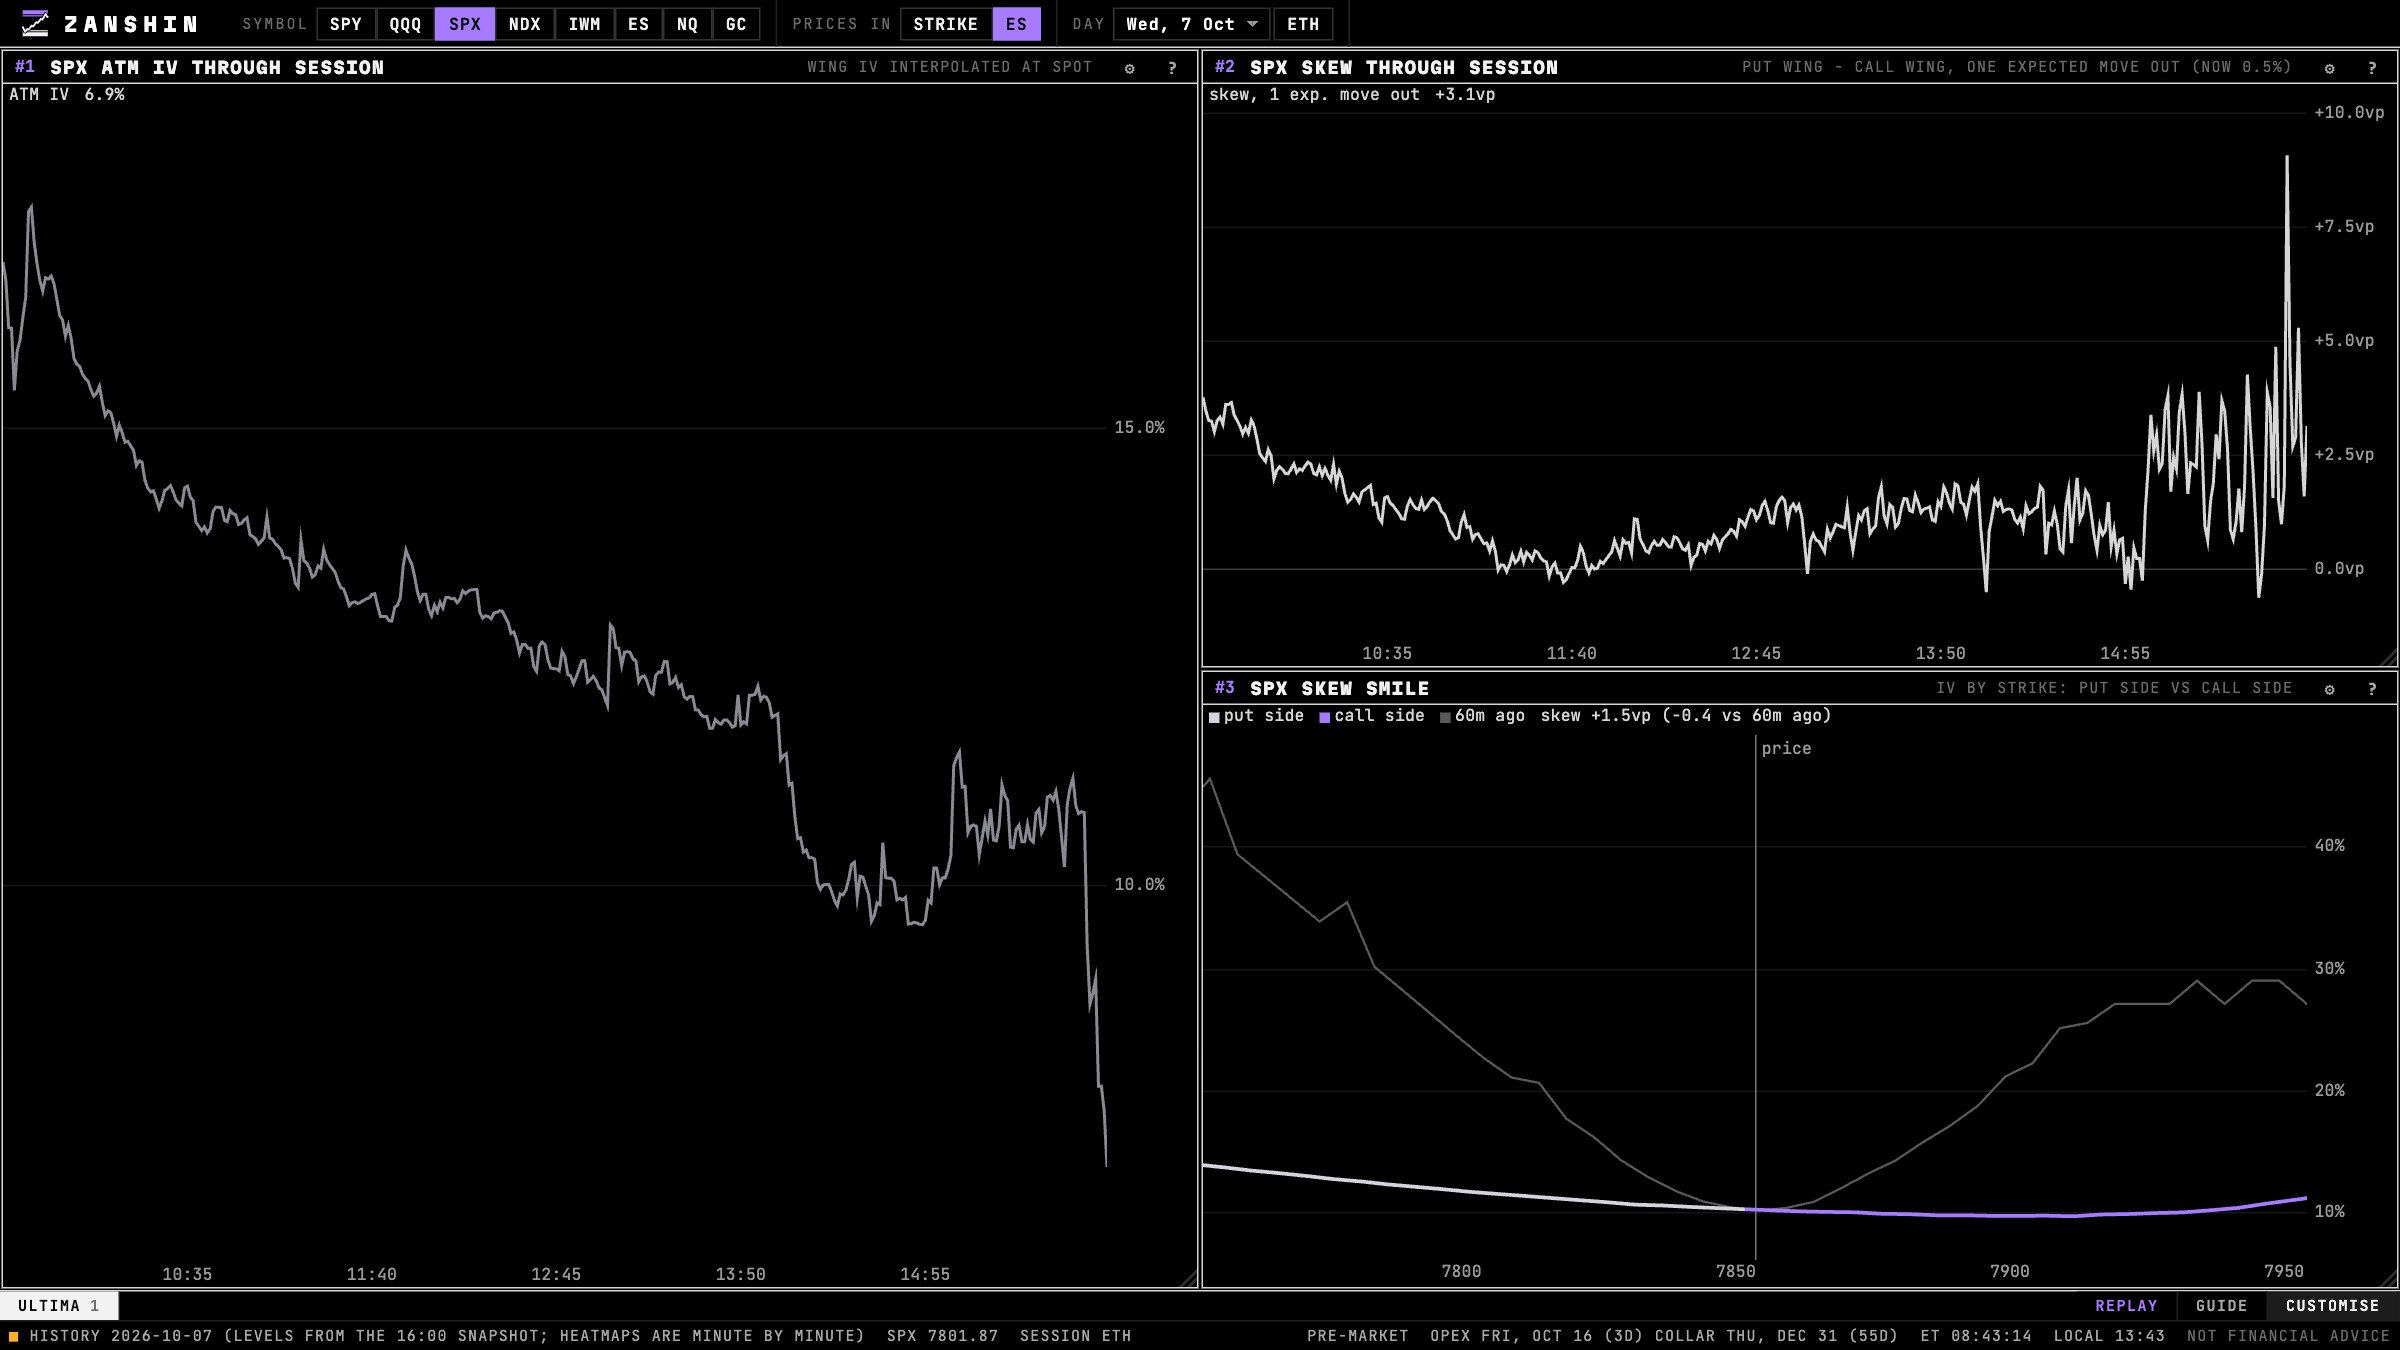Click CUSTOMISE button
Image resolution: width=2400 pixels, height=1350 pixels.
coord(2333,1306)
